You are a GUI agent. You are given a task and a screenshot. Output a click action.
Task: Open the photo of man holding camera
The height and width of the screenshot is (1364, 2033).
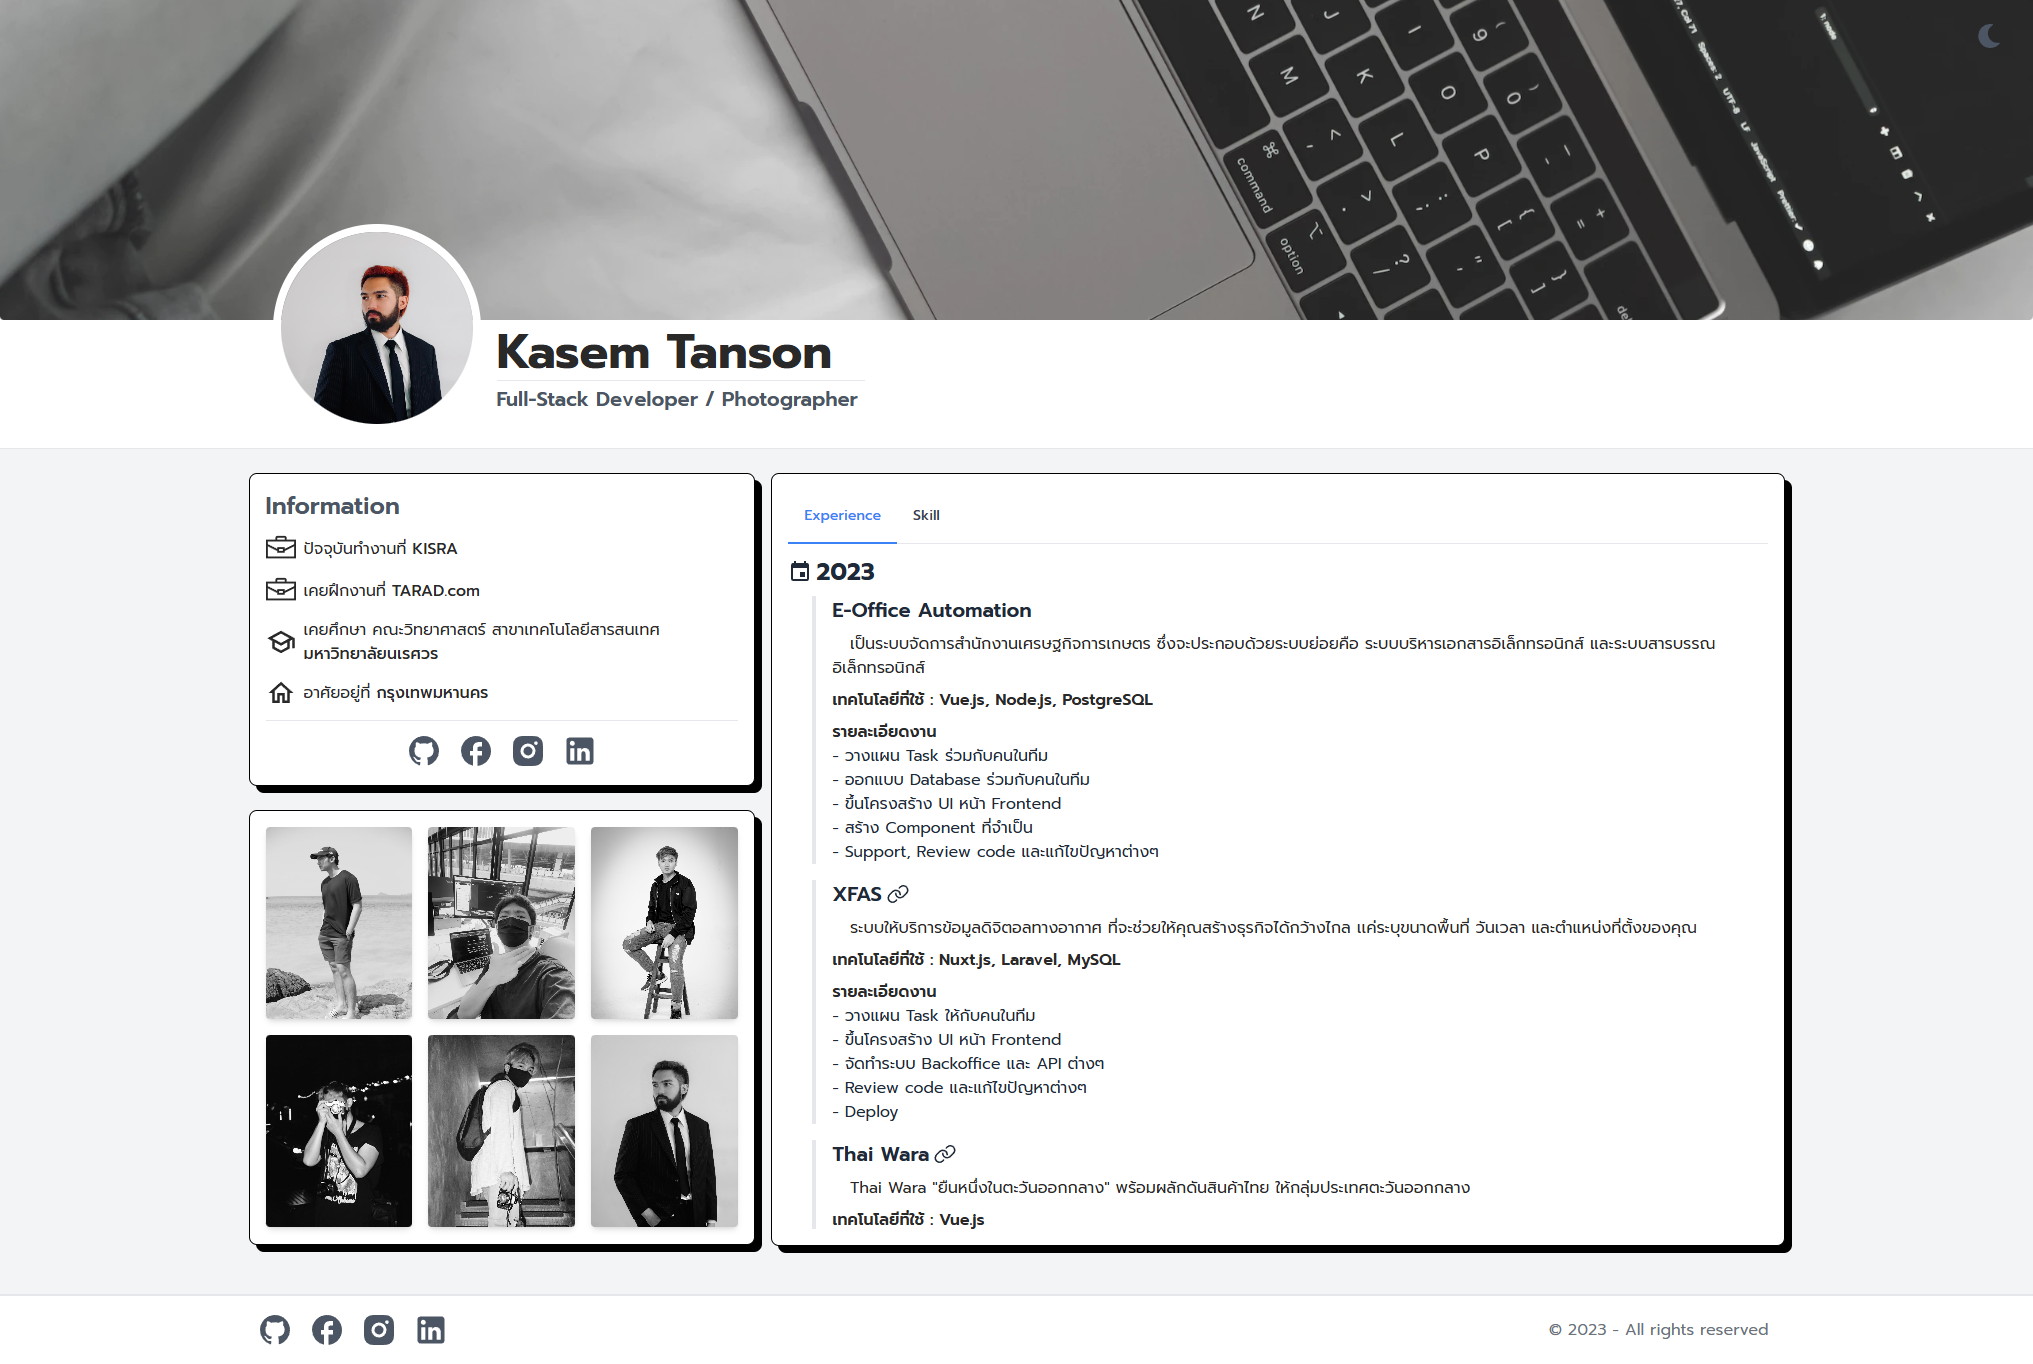pyautogui.click(x=339, y=1131)
